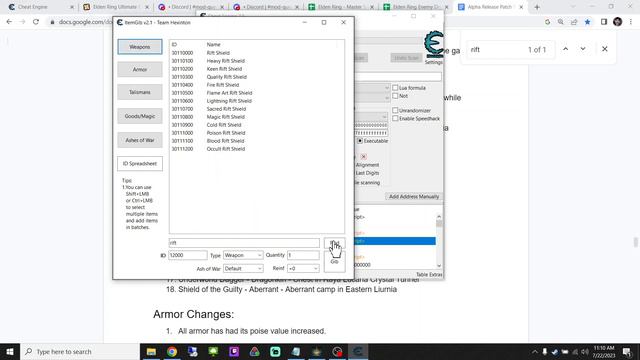
Task: Select the Fire Rift Shield row
Action: click(x=256, y=85)
